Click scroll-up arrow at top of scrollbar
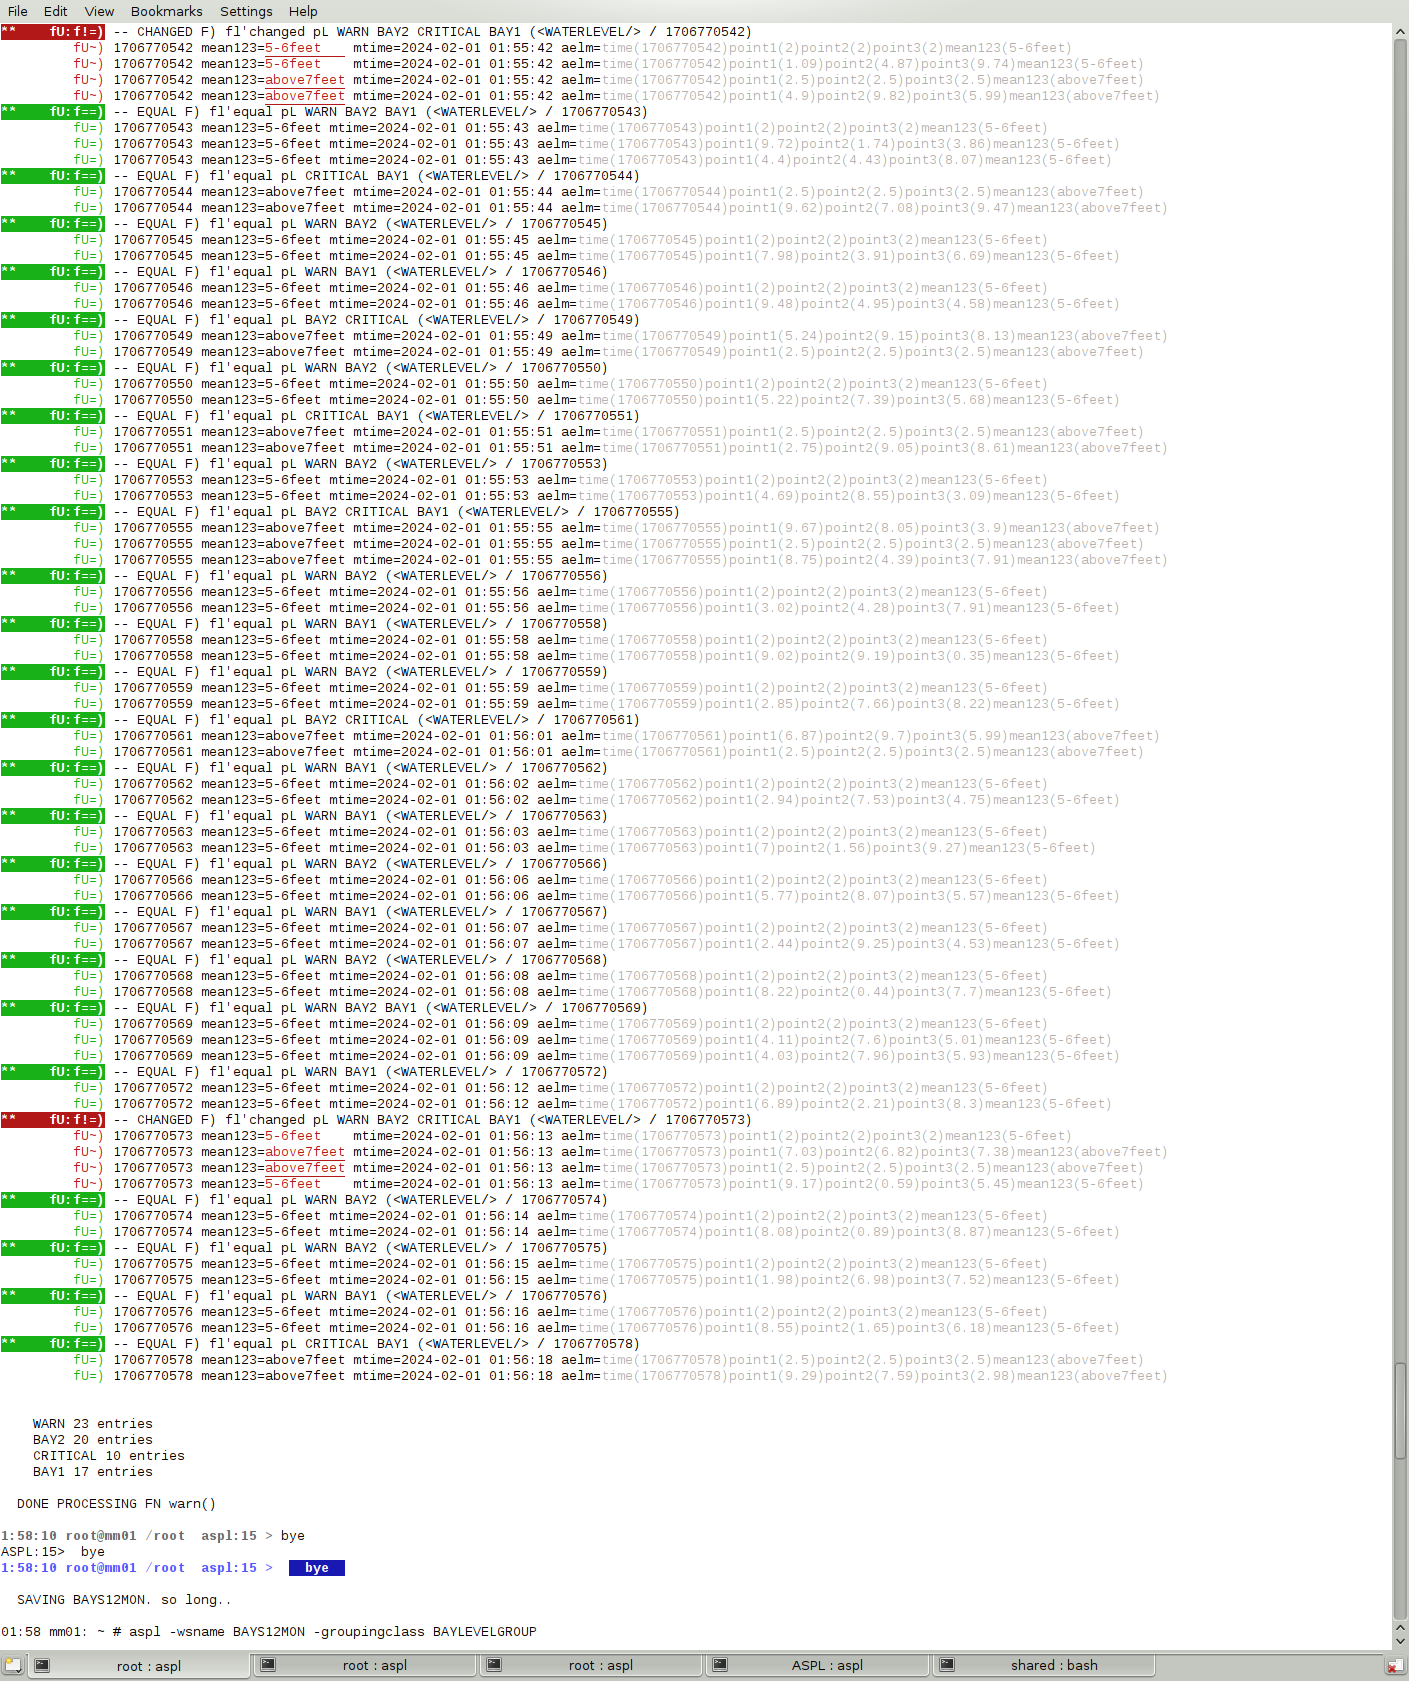The image size is (1409, 1681). [1400, 33]
